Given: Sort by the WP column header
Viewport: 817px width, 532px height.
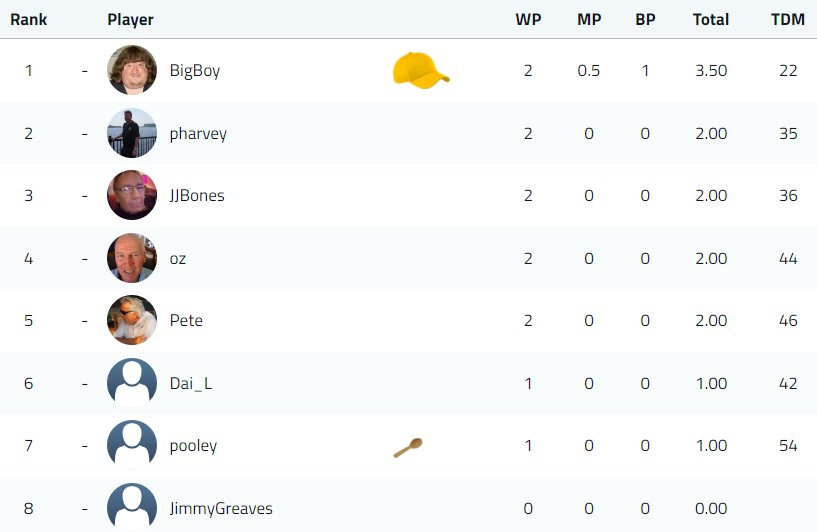Looking at the screenshot, I should (528, 20).
